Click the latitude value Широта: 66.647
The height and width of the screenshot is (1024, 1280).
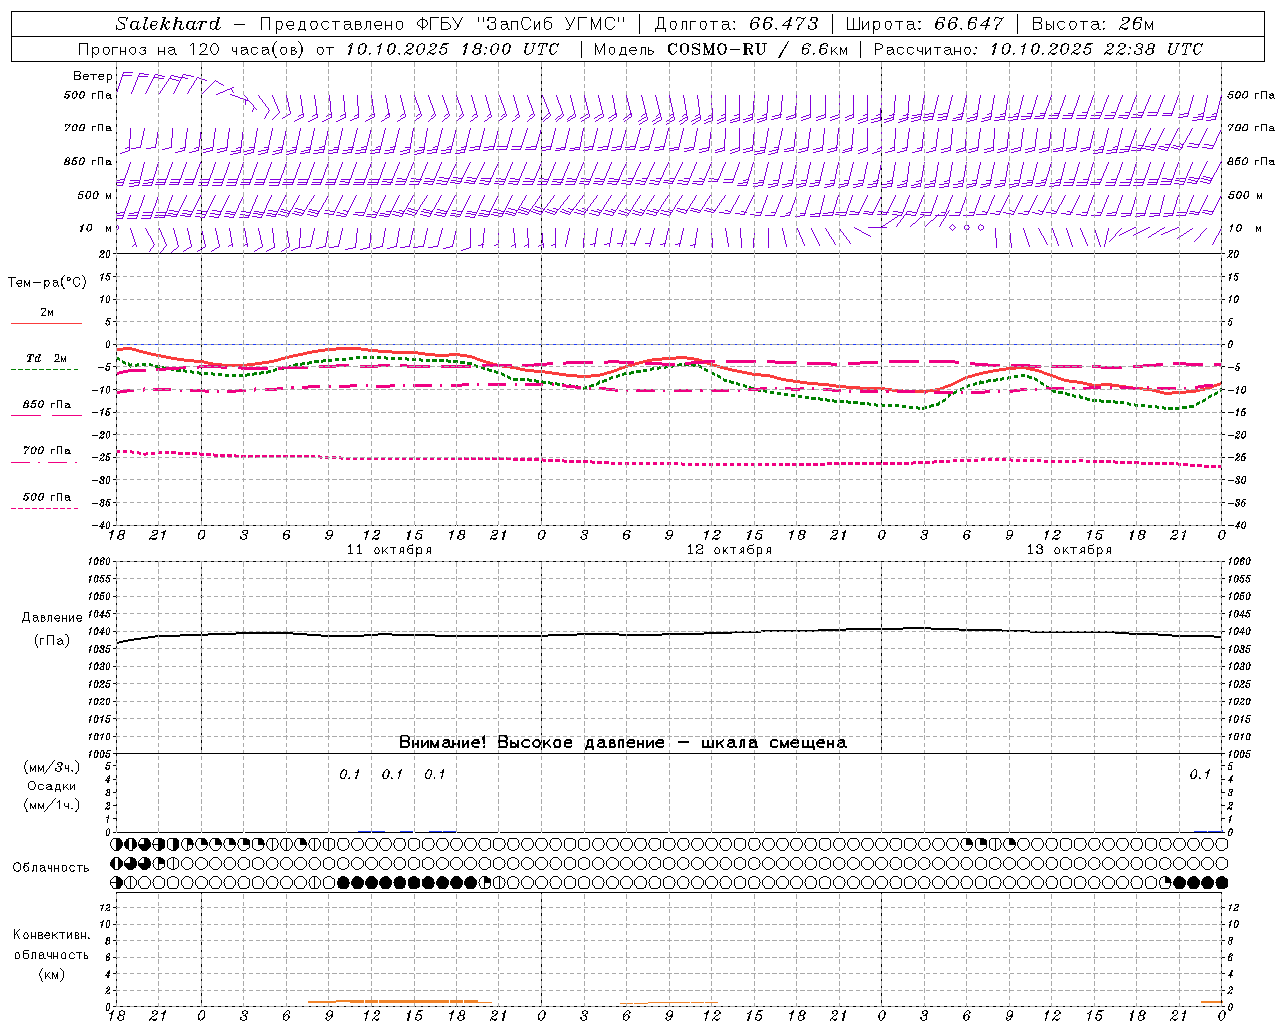pos(924,24)
